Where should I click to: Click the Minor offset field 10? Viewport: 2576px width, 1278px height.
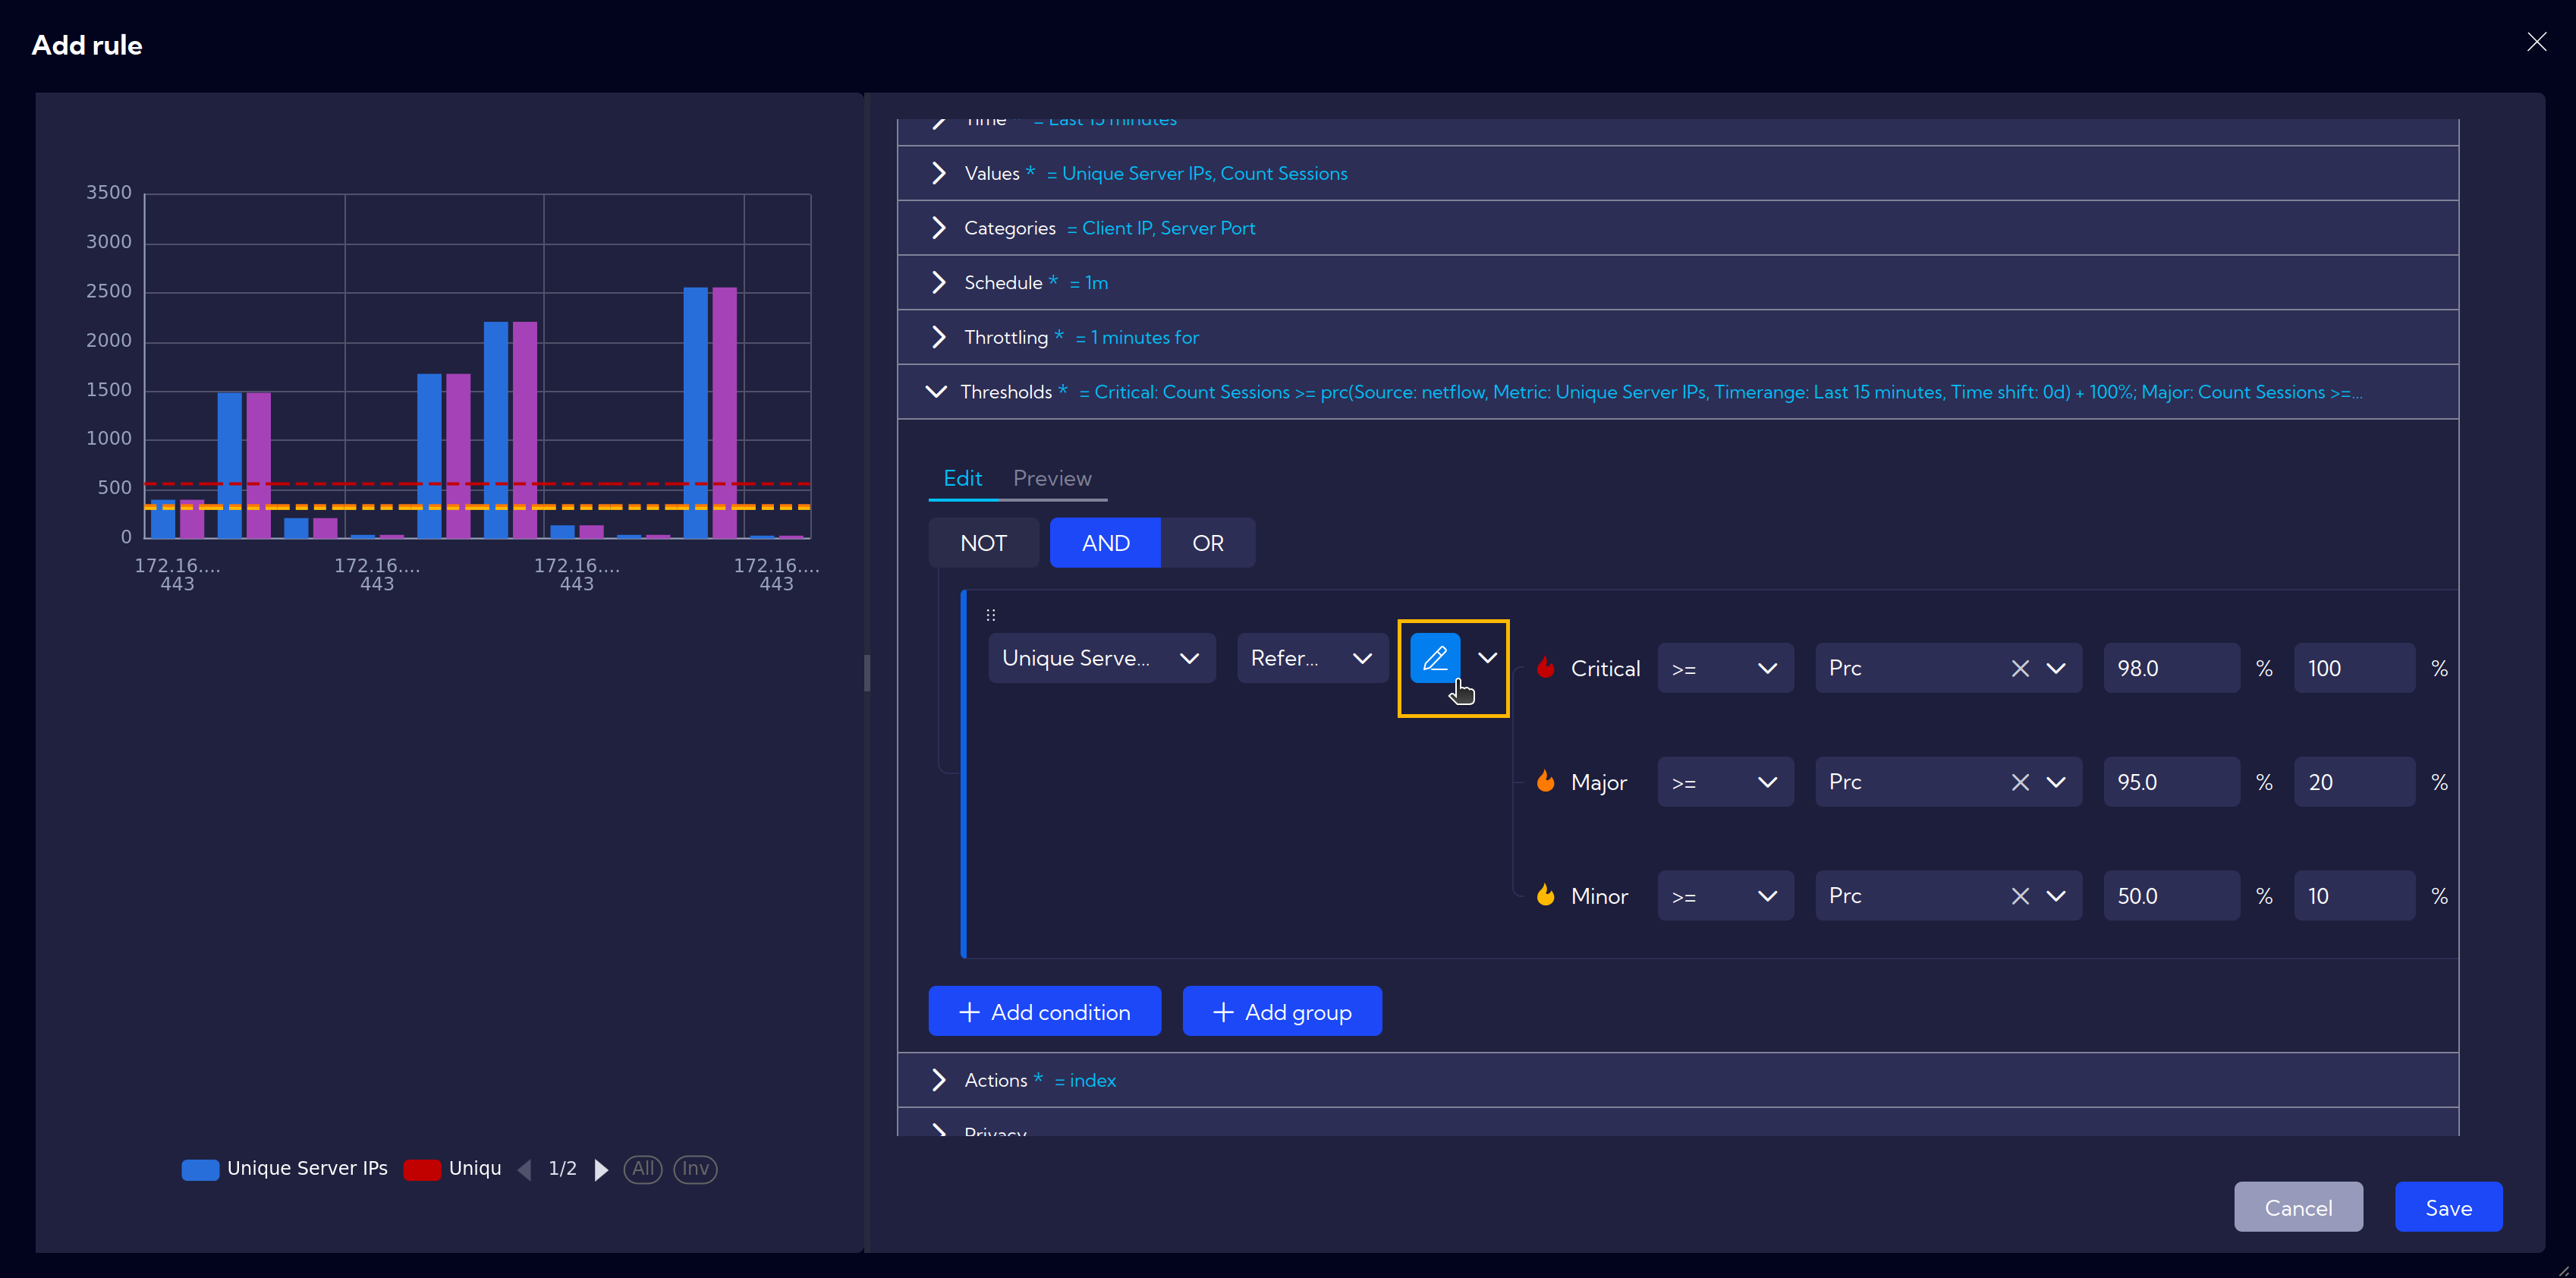[x=2354, y=896]
